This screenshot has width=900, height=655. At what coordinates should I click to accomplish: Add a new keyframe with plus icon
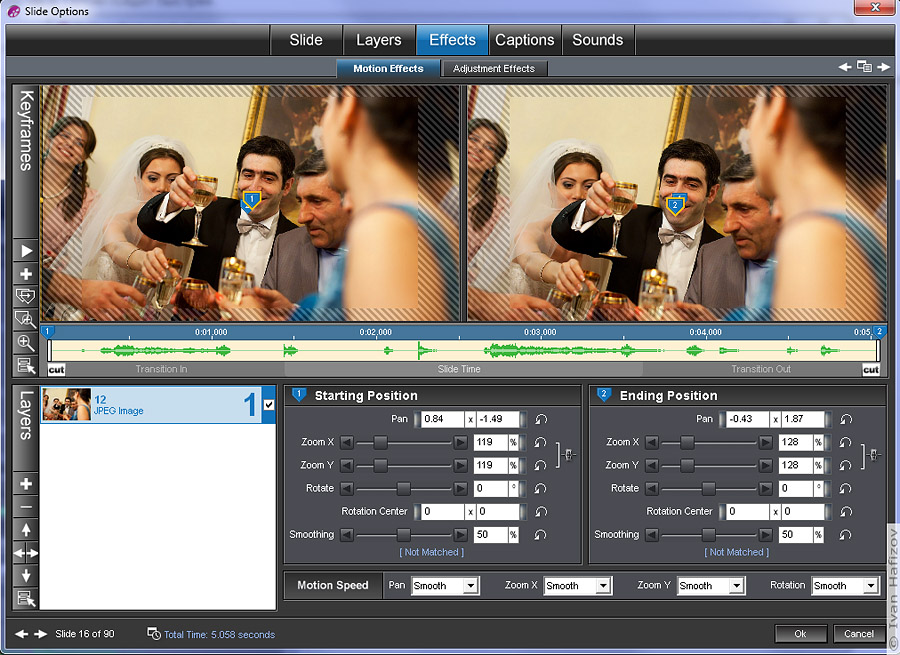click(x=26, y=274)
